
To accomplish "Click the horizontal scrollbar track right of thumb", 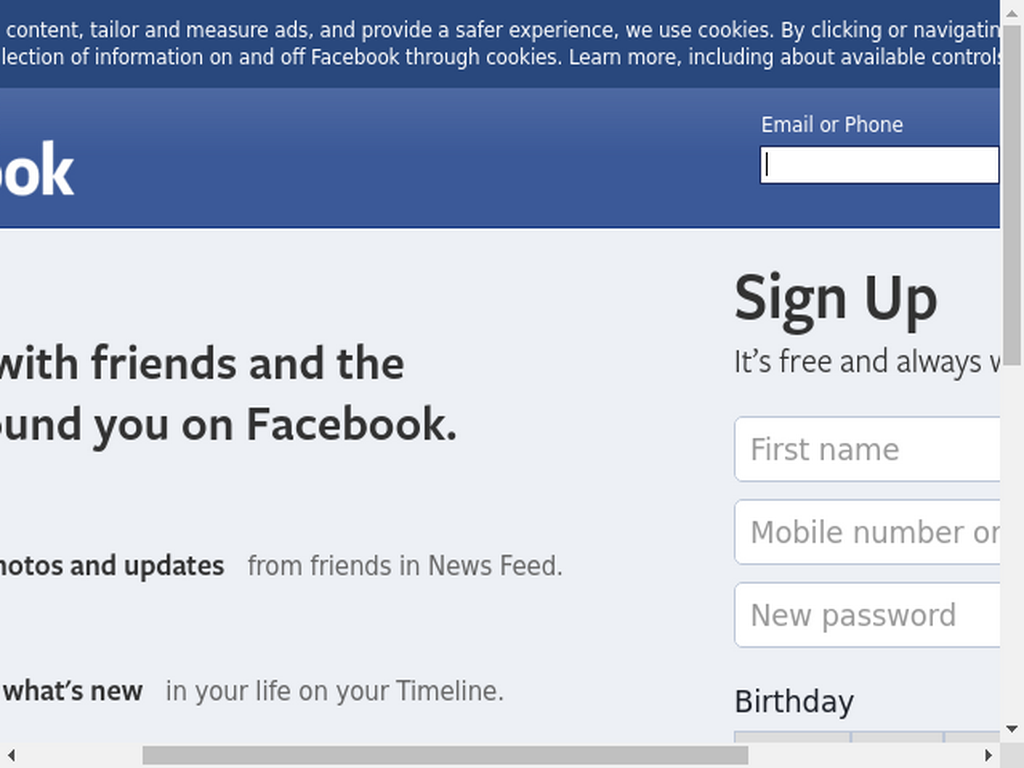I will (x=862, y=755).
